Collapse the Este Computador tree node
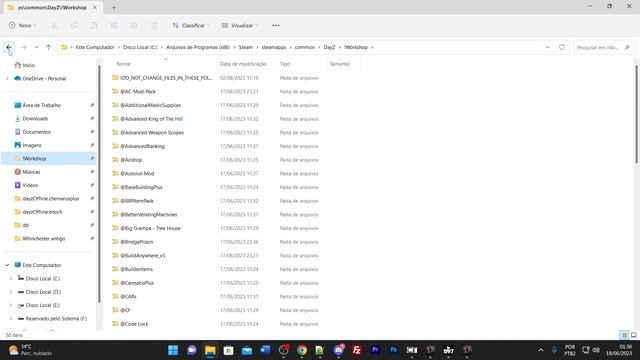 (7, 265)
